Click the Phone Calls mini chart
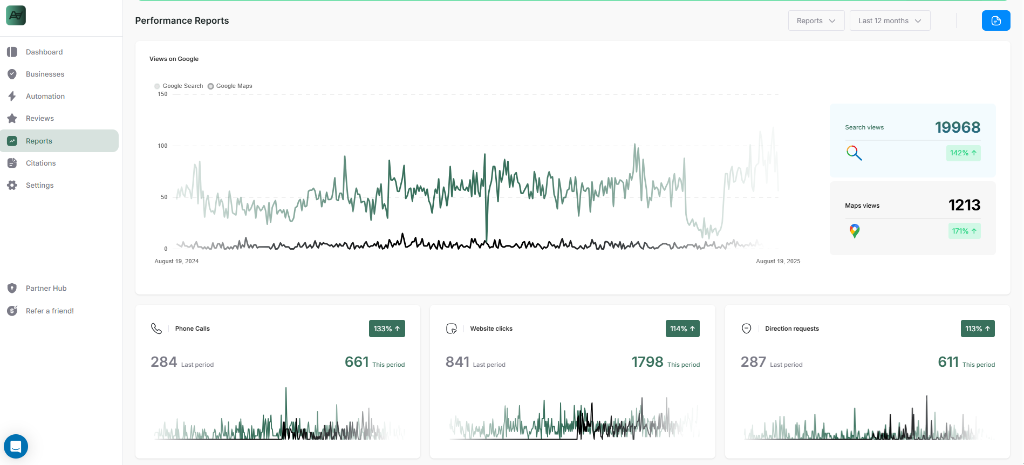The image size is (1024, 465). 279,415
